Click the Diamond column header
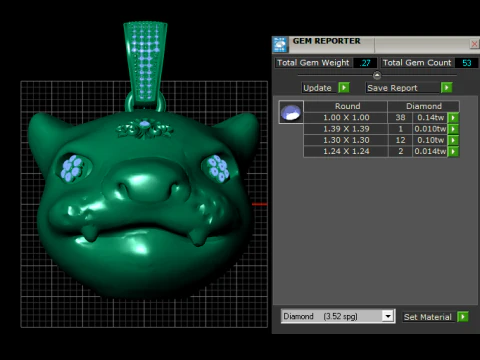Viewport: 480px width, 360px height. coord(424,106)
